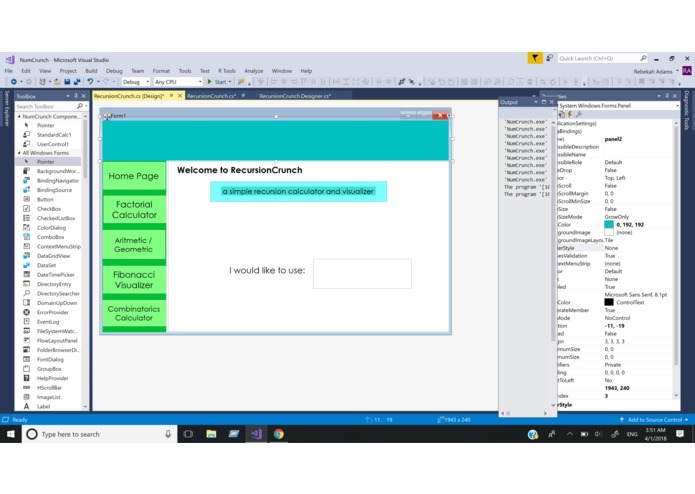Click the Undo arrow icon
695x494 pixels.
click(90, 82)
